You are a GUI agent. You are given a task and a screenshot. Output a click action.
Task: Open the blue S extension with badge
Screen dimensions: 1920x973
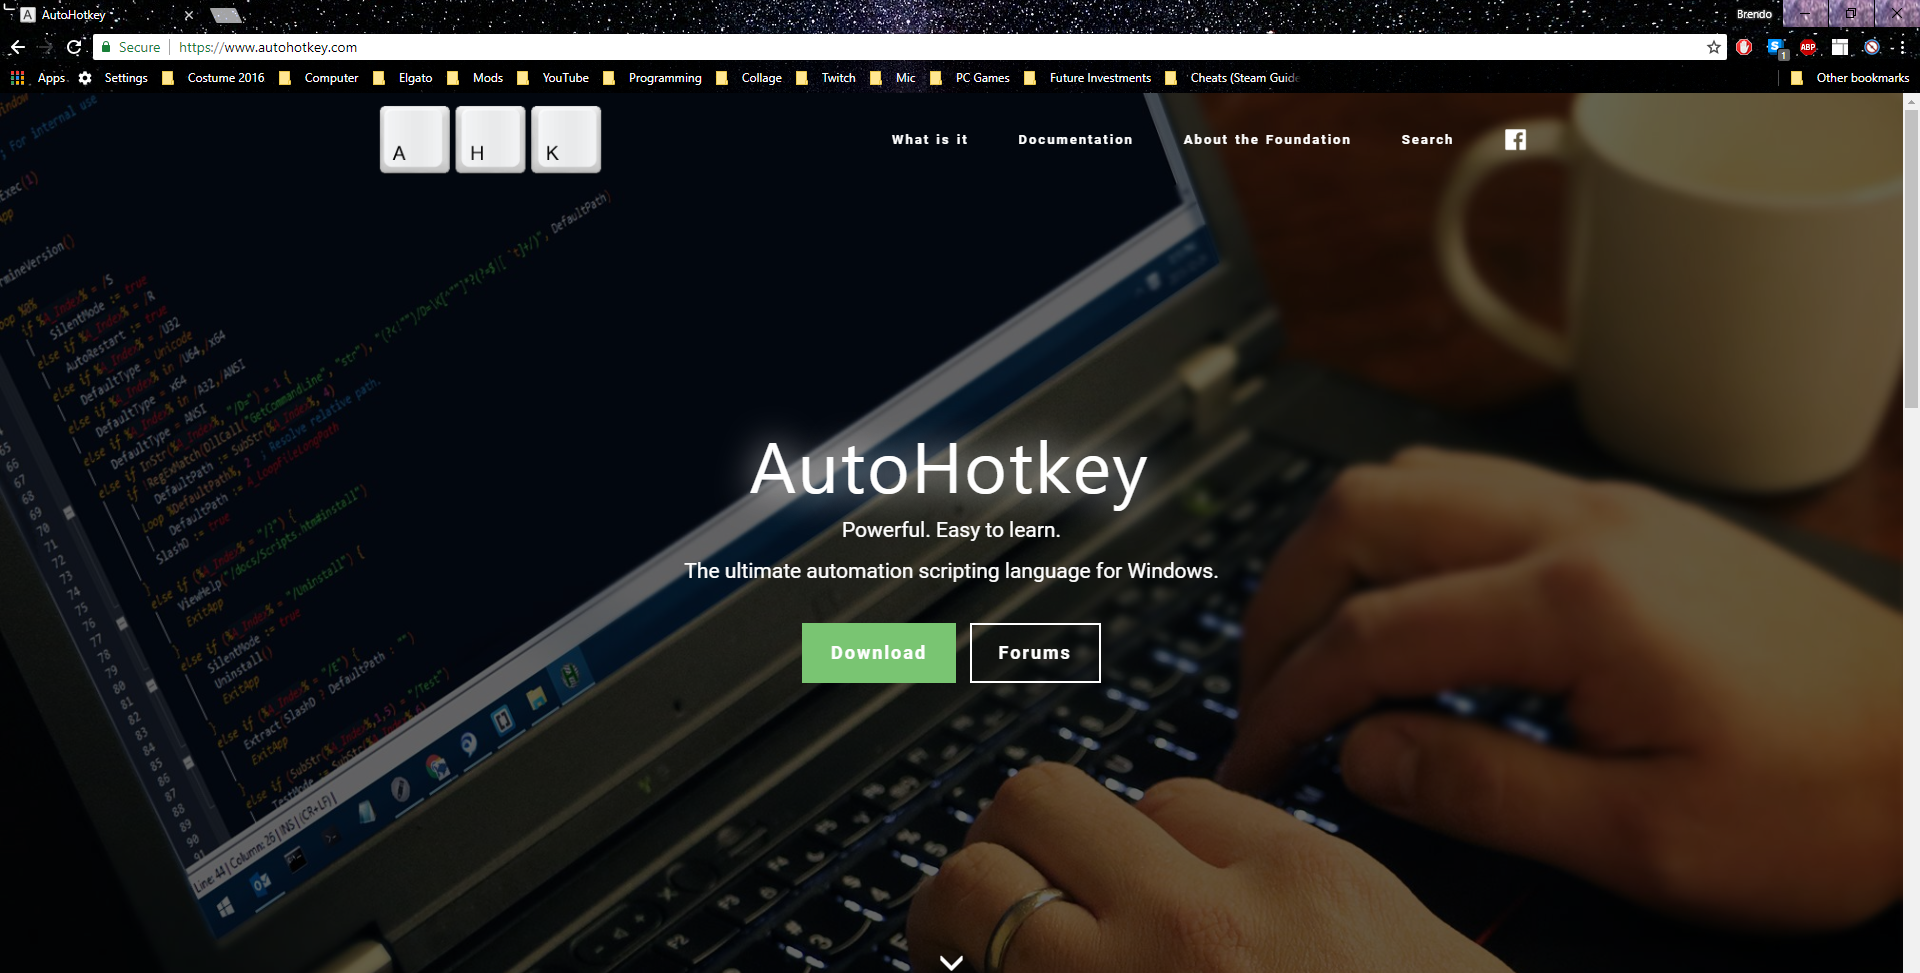click(1777, 48)
